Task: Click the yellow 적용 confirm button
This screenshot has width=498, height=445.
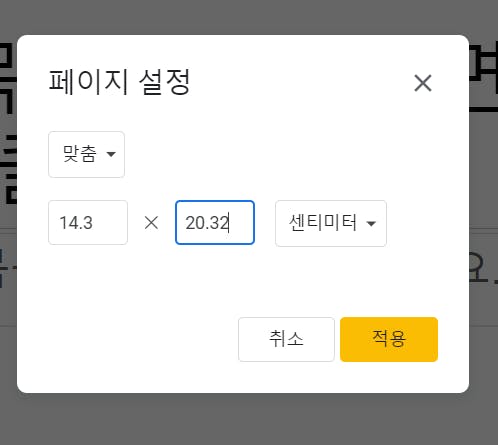Action: coord(389,339)
